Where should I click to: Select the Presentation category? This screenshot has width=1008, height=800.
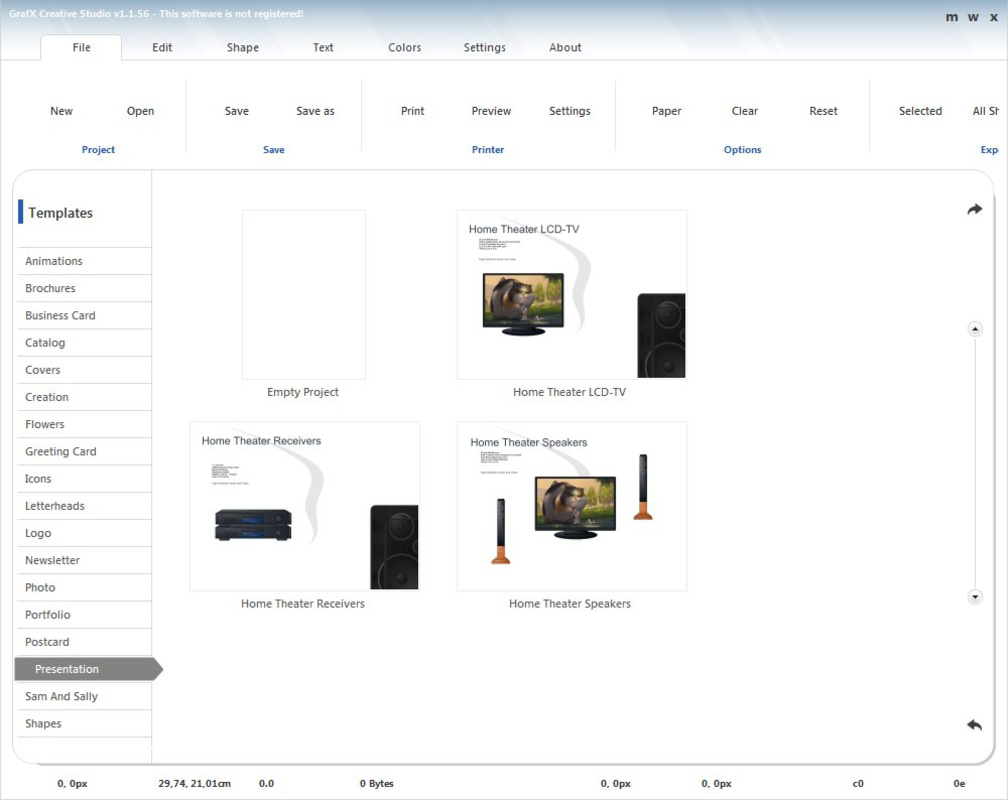coord(88,669)
